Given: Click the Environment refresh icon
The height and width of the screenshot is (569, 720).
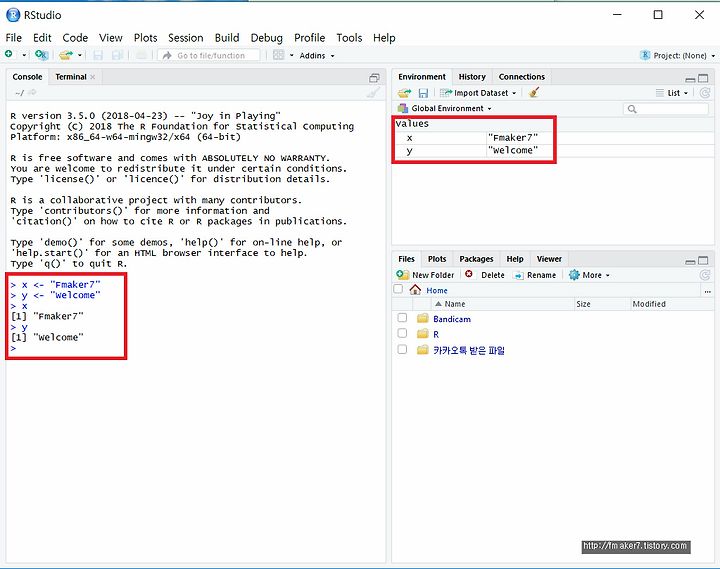Looking at the screenshot, I should tap(705, 93).
